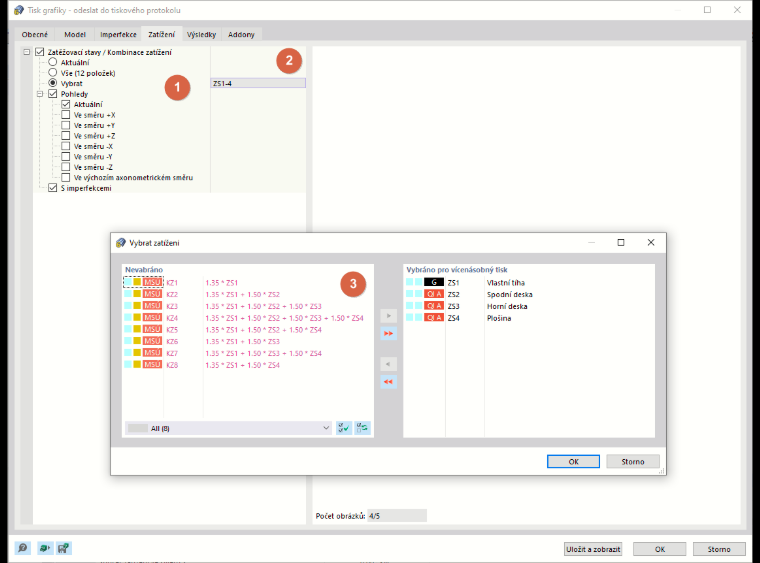Switch to the Imperfekce tab
Screen dimensions: 760x563
(x=118, y=34)
